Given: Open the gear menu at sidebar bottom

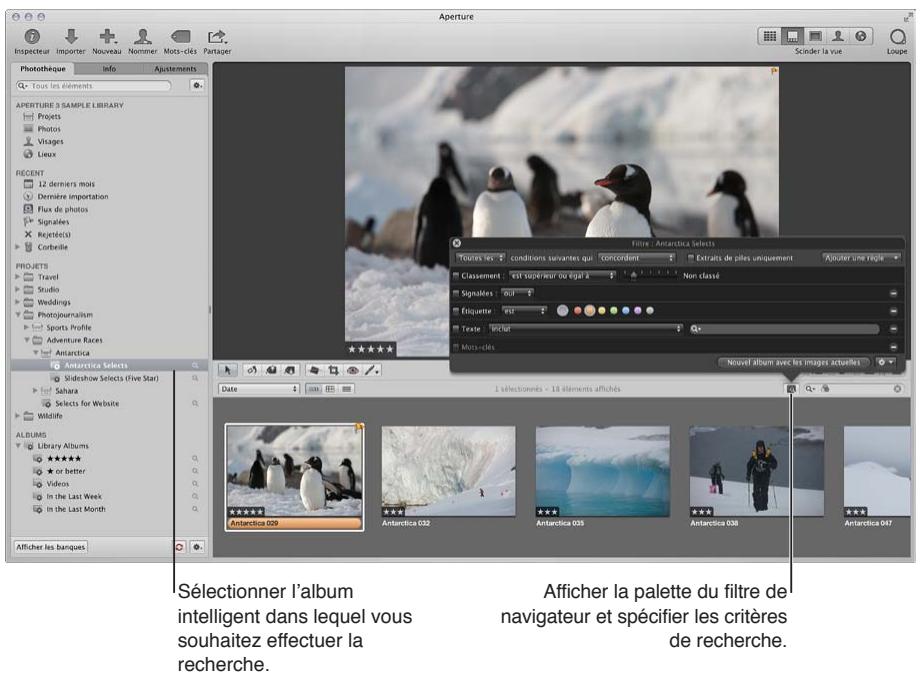Looking at the screenshot, I should click(x=198, y=547).
